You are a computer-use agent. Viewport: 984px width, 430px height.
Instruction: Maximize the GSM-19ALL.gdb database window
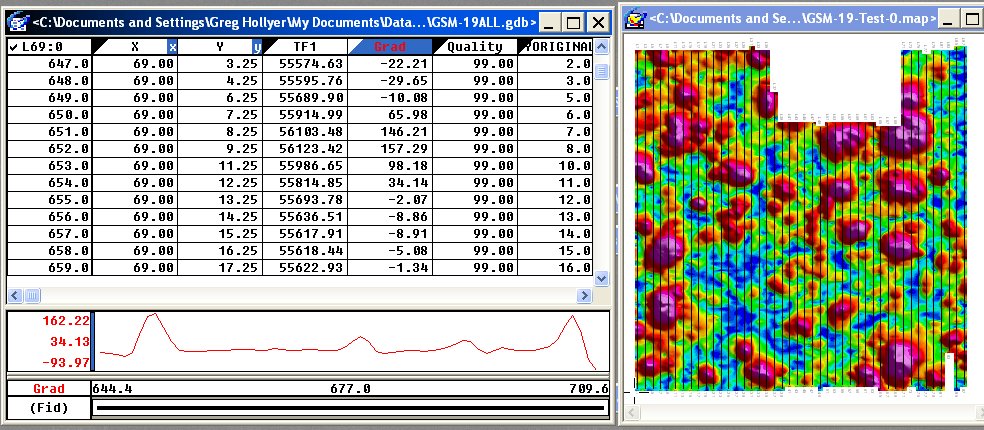[x=573, y=22]
